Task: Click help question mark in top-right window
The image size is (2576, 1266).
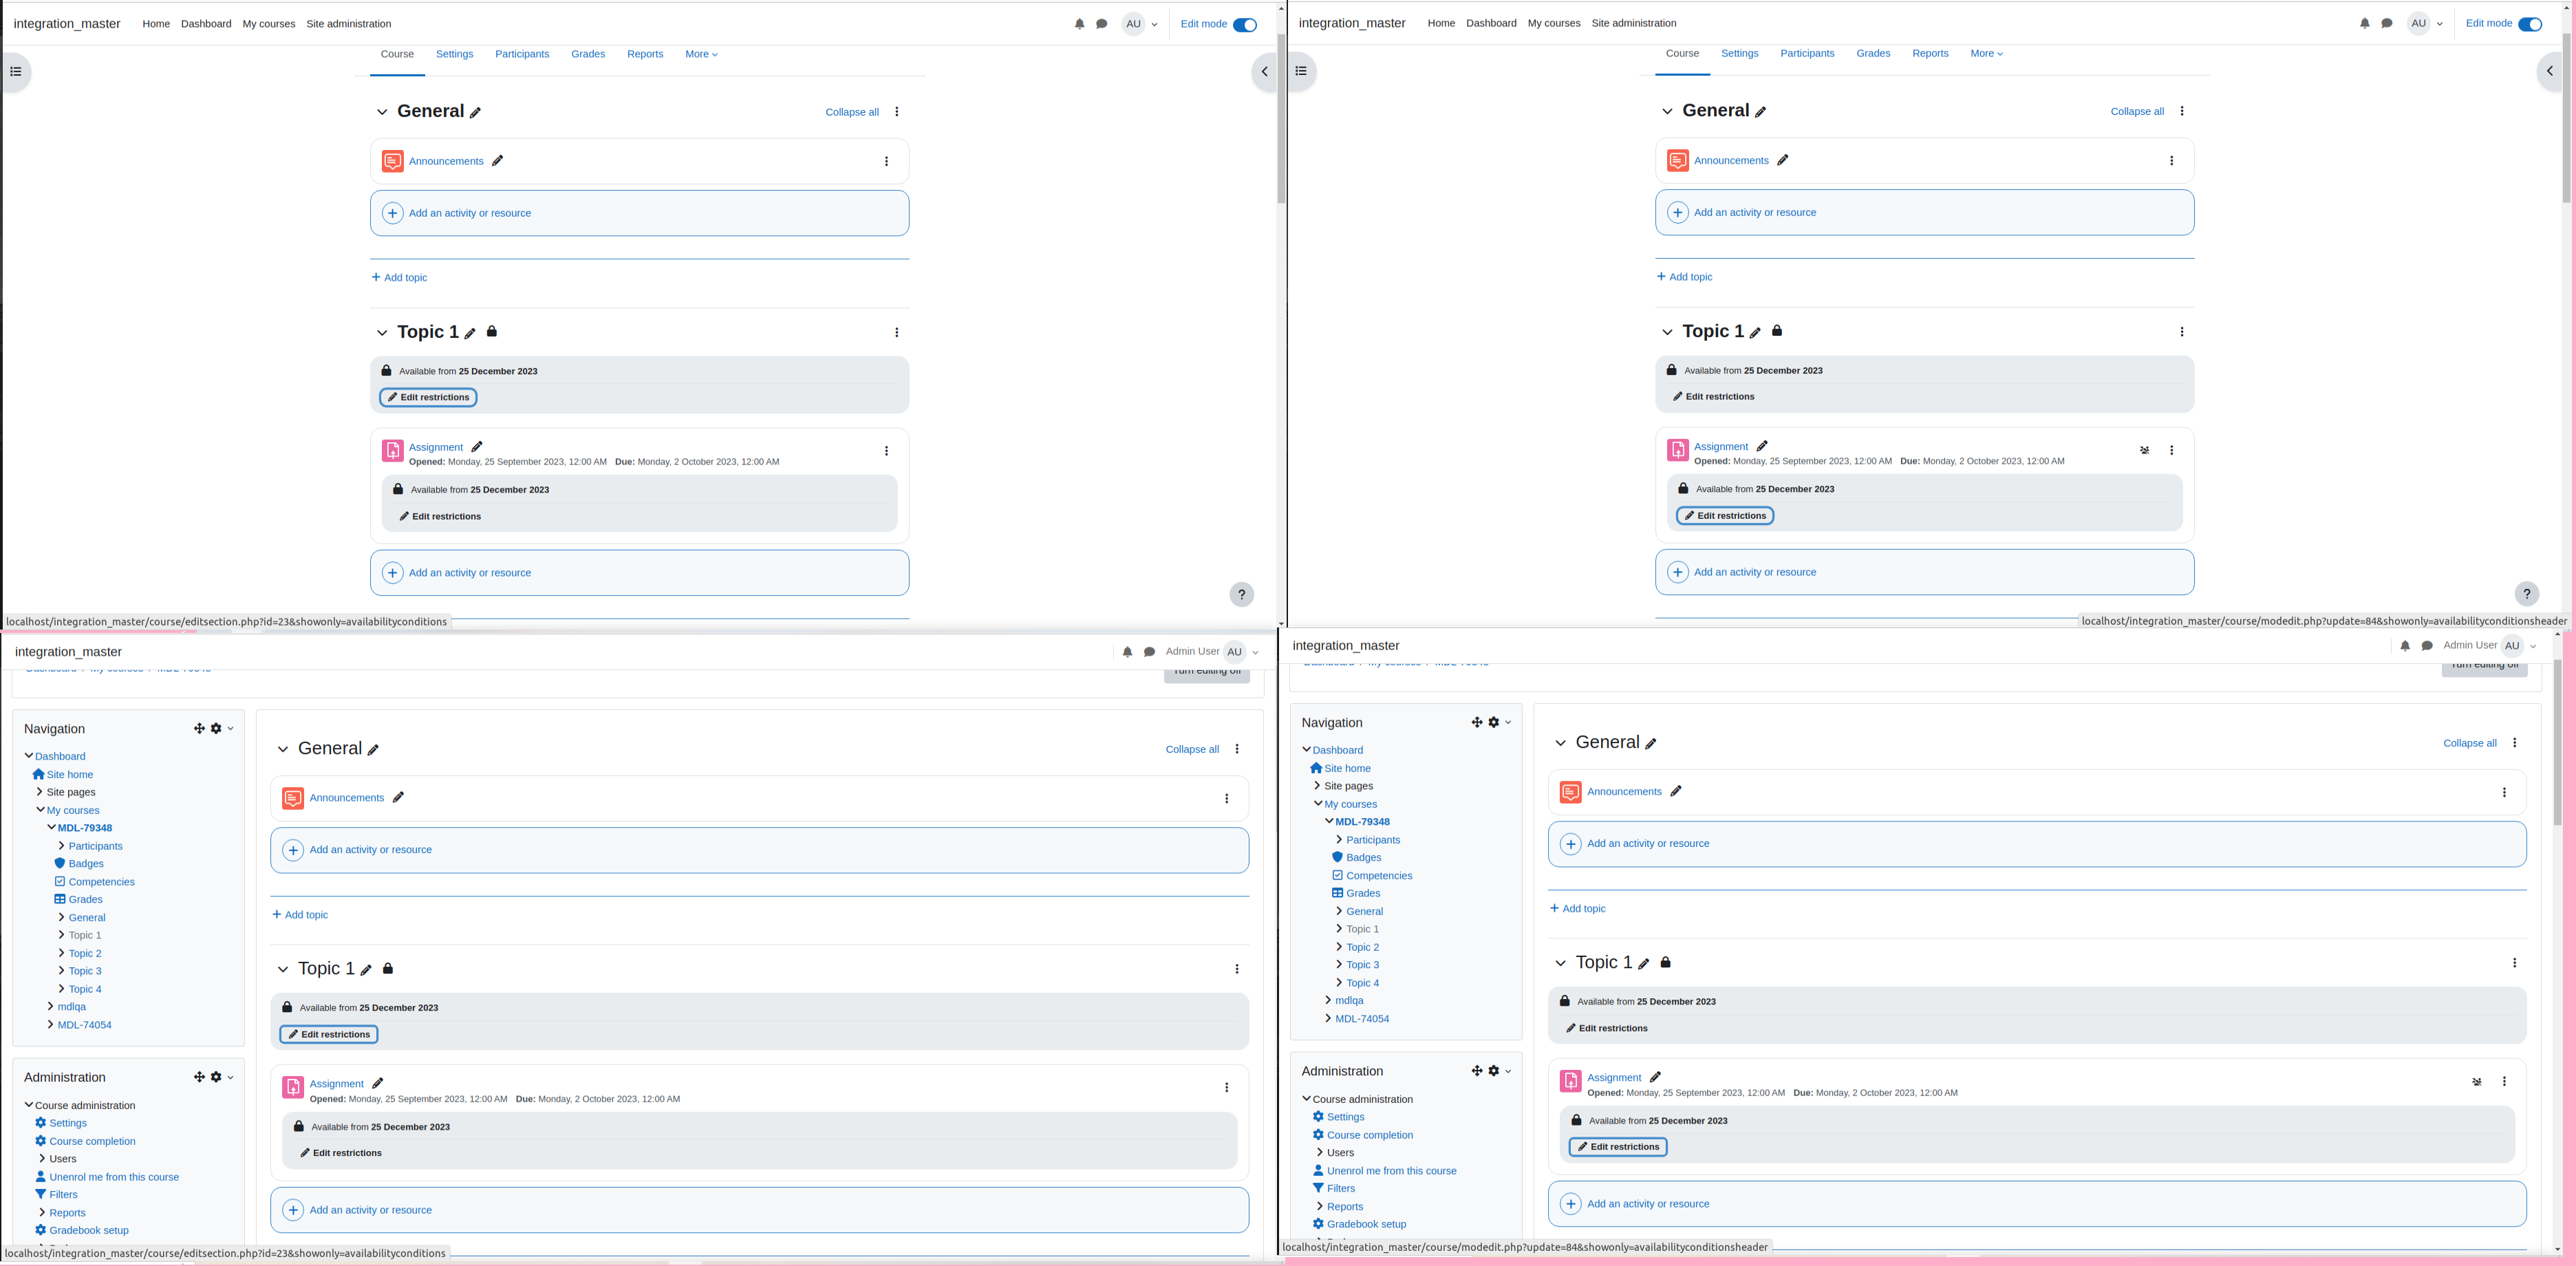Action: coord(2526,594)
